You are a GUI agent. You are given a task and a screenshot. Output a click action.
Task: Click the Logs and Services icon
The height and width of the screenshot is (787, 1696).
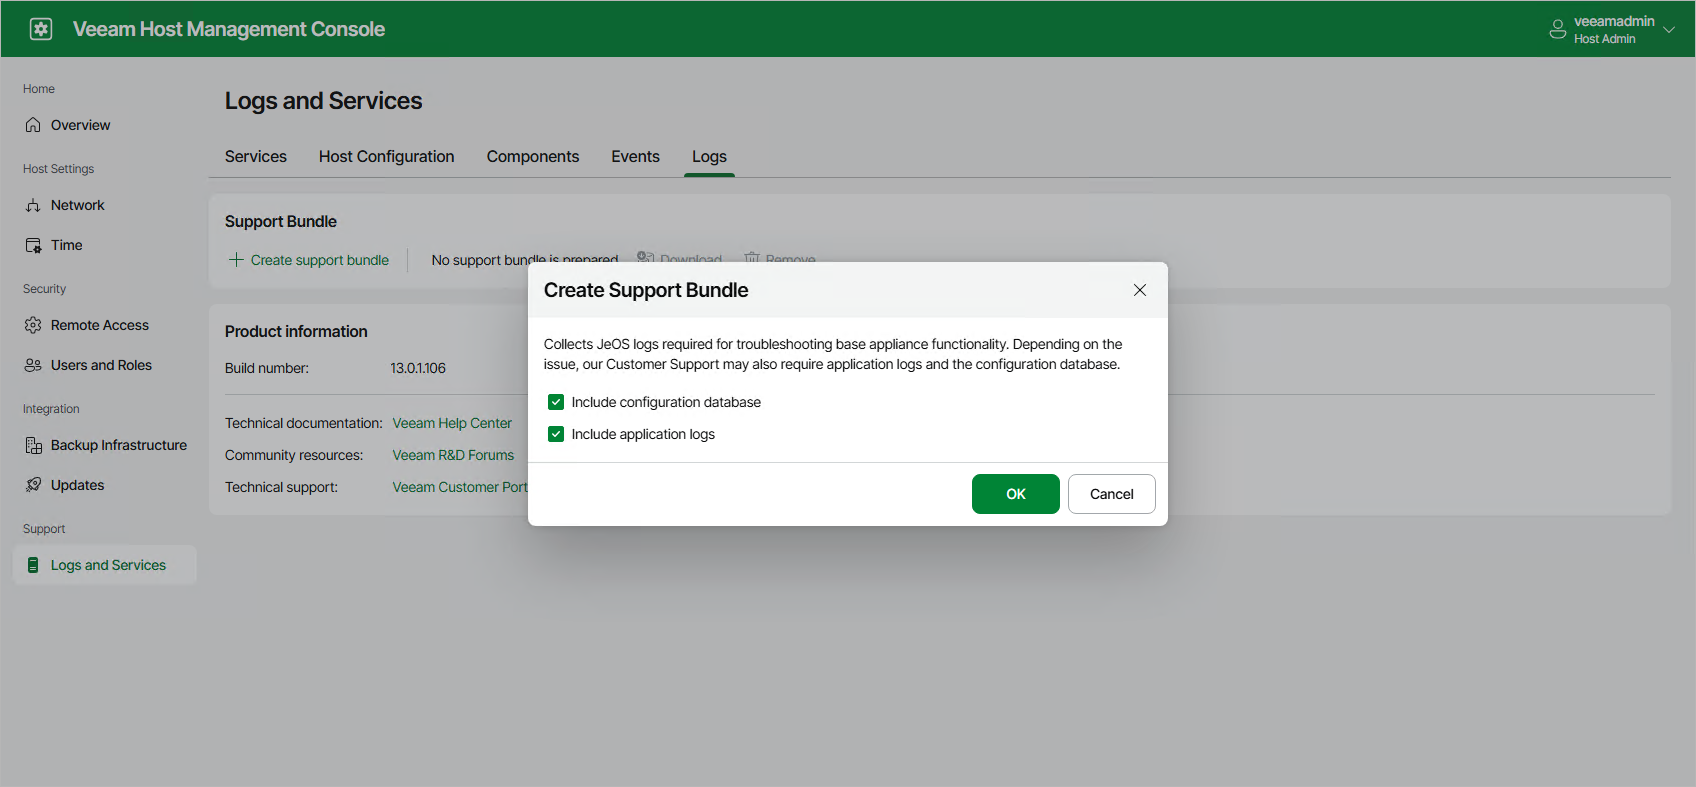tap(33, 565)
